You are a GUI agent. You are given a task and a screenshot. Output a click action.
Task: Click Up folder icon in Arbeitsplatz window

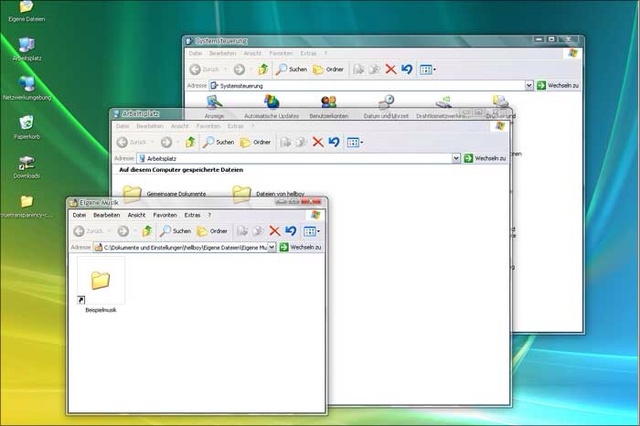pos(190,142)
